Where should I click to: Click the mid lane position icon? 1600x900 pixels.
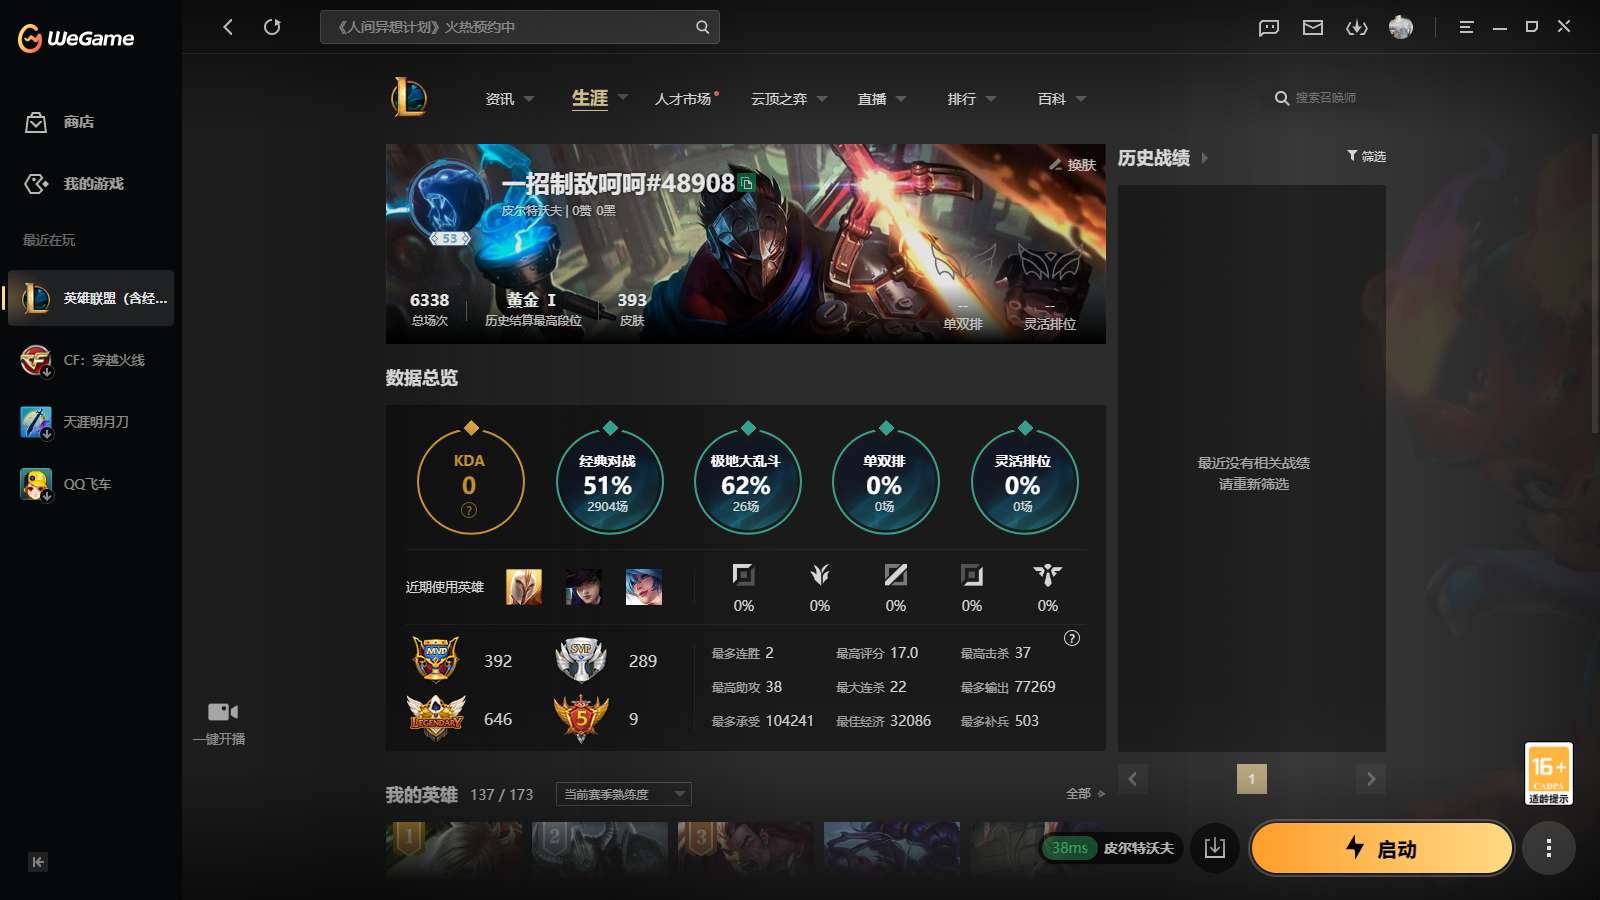pos(896,575)
